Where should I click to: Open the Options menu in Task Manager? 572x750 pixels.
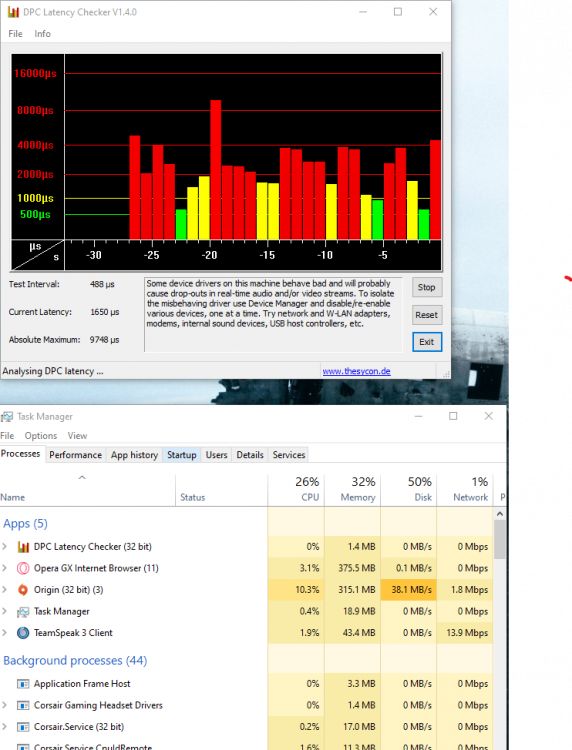41,436
